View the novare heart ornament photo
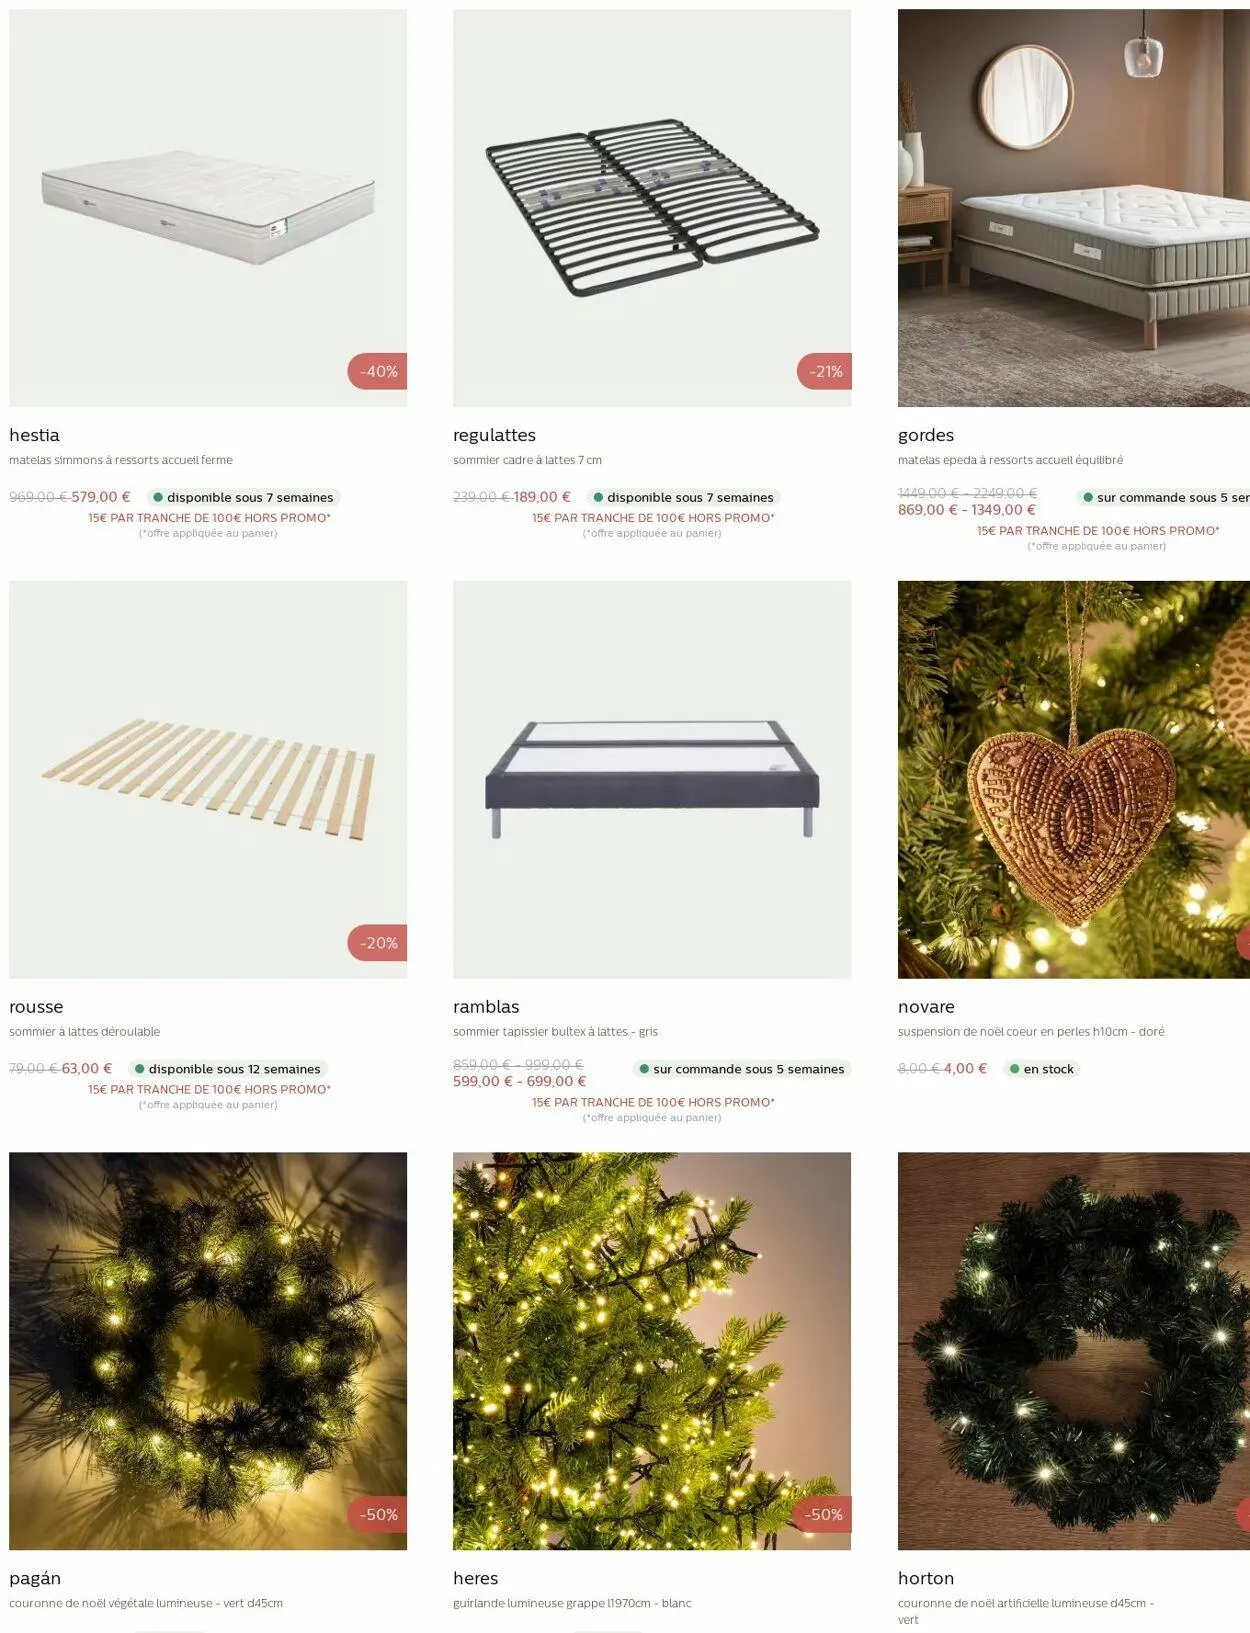This screenshot has height=1633, width=1250. tap(1074, 780)
